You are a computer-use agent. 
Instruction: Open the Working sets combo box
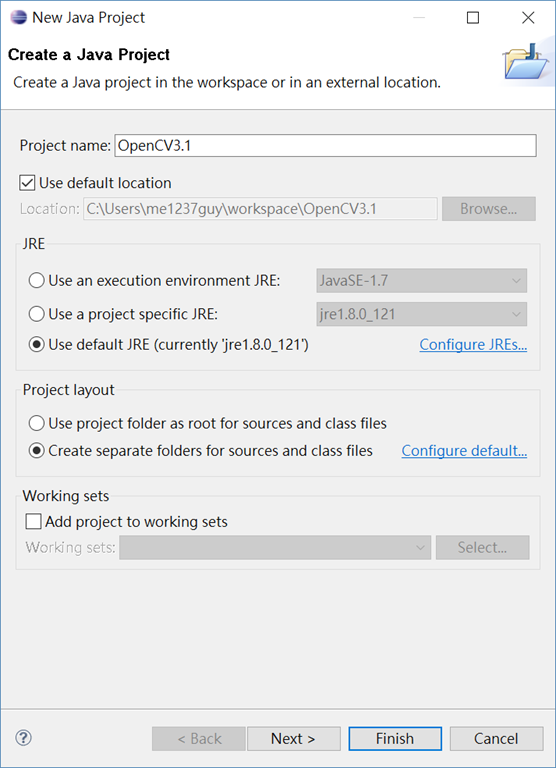point(275,547)
